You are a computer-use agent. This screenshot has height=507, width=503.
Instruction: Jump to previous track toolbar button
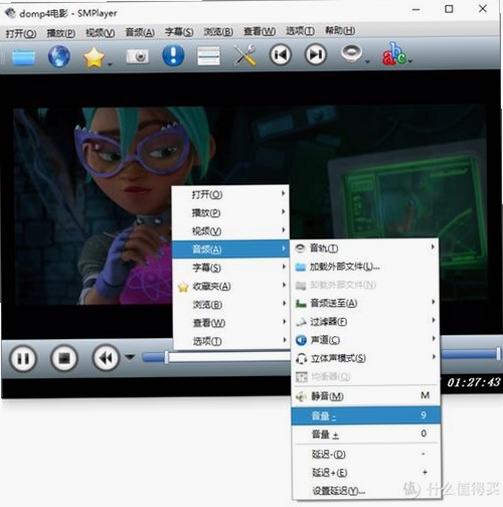click(x=280, y=55)
